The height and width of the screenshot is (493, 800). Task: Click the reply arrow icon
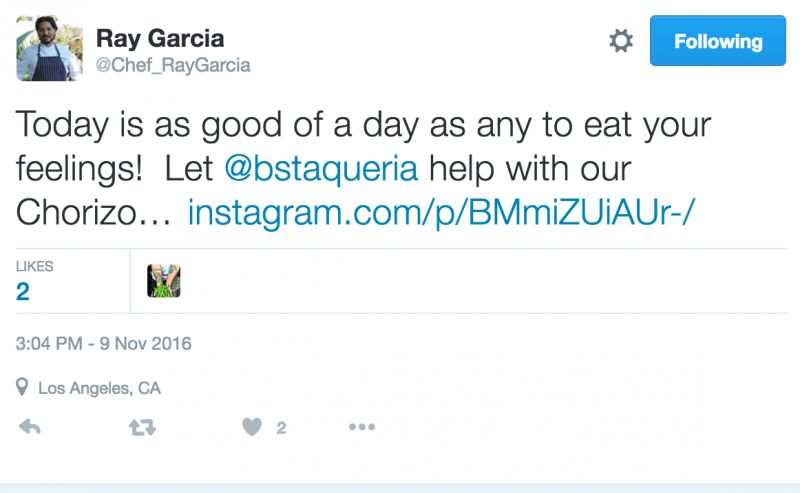tap(30, 427)
